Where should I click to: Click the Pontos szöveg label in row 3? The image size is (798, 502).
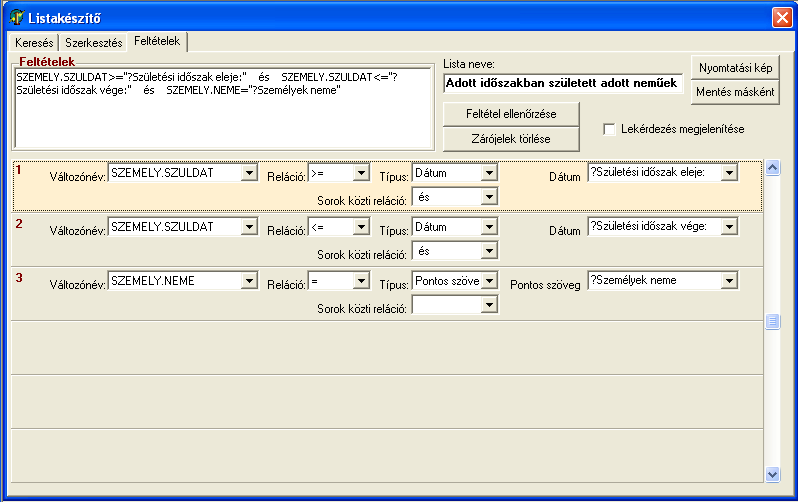[x=545, y=285]
